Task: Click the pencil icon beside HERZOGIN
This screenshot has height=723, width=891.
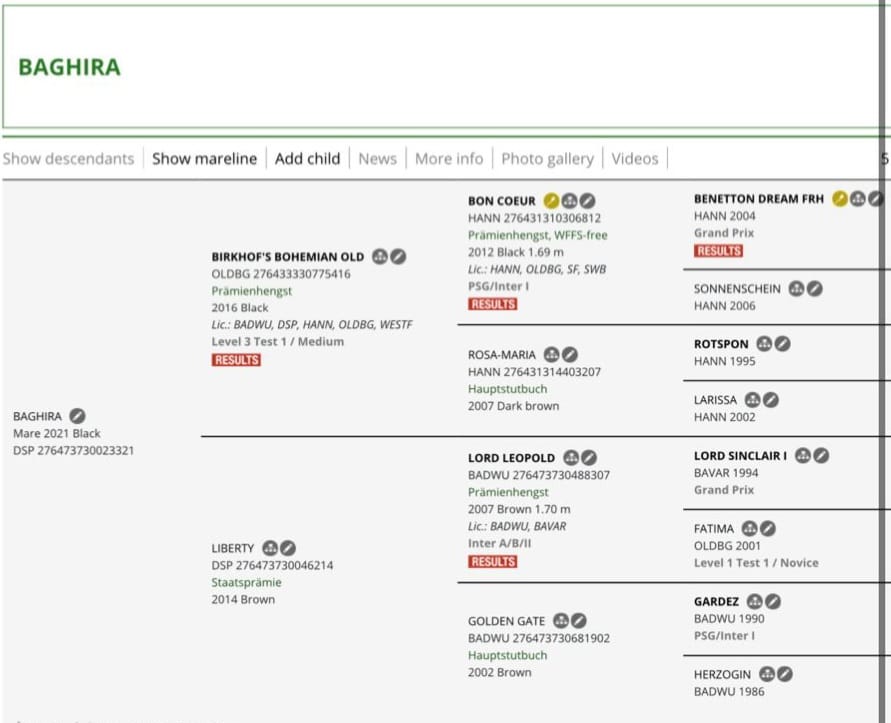Action: point(785,675)
